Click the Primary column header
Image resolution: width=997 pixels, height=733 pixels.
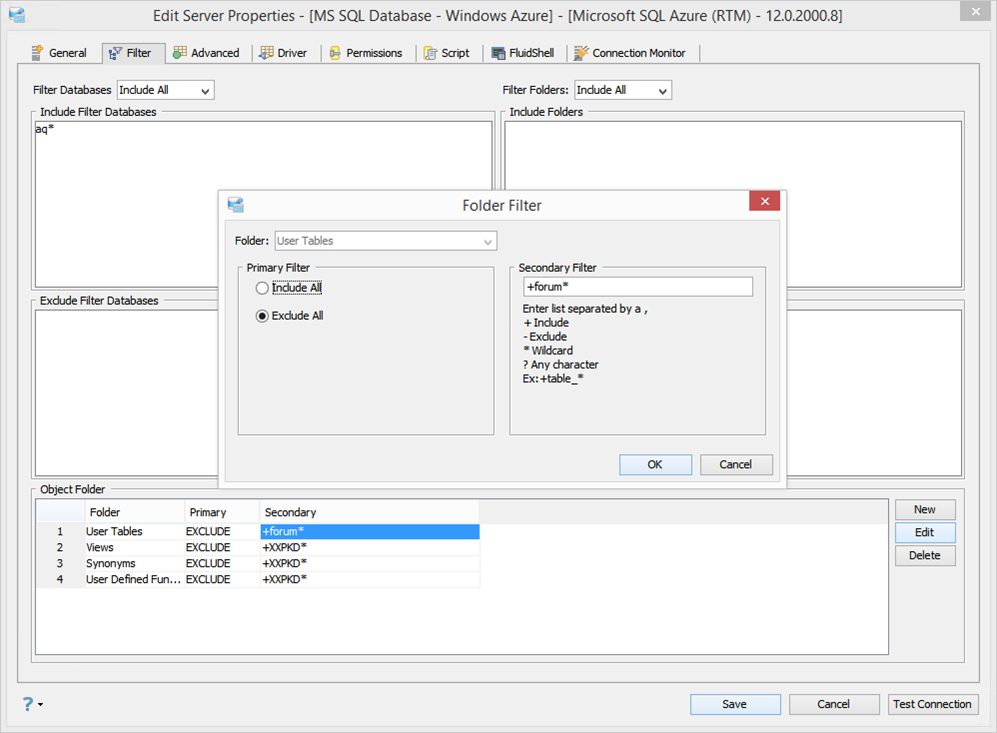222,512
